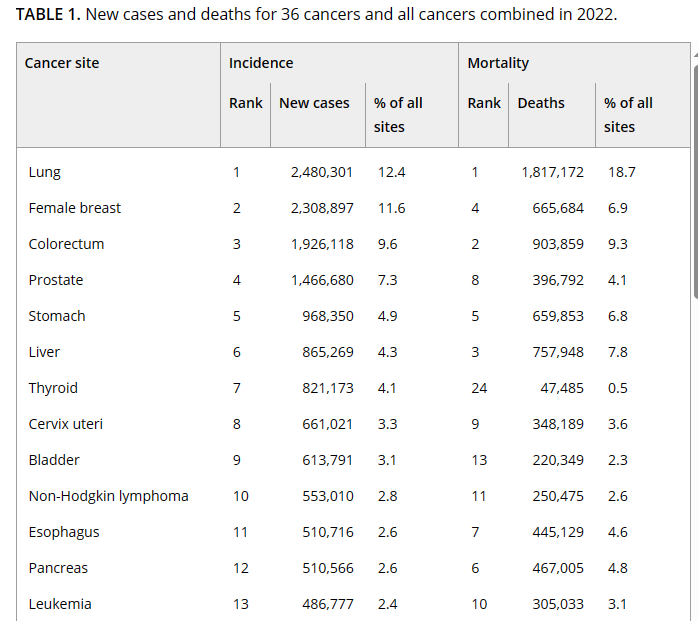Click Liver mortality percentage 7.8
698x621 pixels.
pos(618,352)
